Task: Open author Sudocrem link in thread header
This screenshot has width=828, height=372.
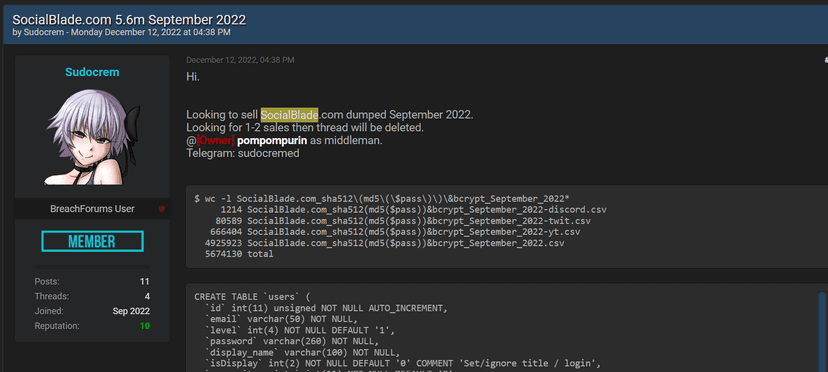Action: [x=44, y=33]
